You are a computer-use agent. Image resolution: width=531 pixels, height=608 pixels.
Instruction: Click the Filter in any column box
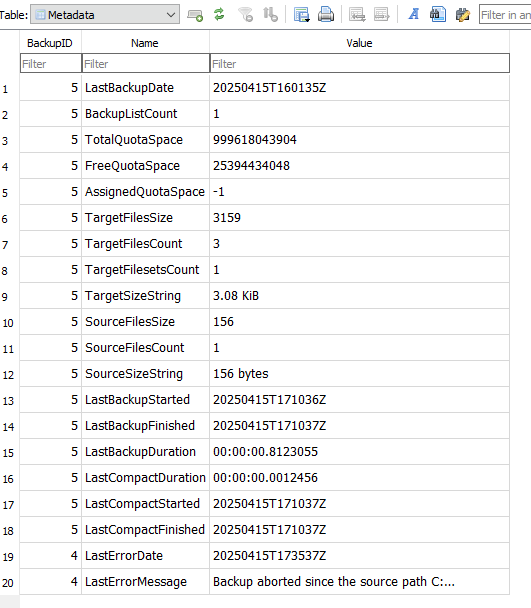tap(505, 15)
